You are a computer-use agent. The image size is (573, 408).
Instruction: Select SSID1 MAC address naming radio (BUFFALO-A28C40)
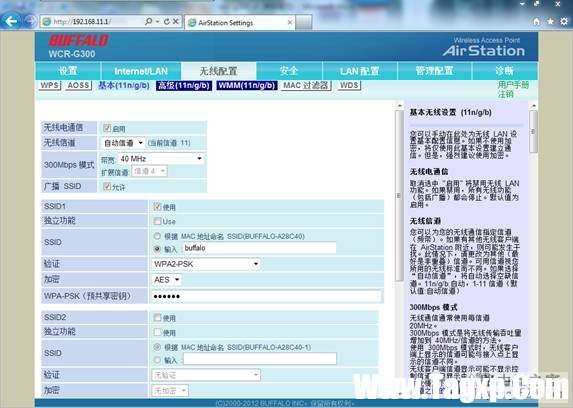[x=157, y=236]
